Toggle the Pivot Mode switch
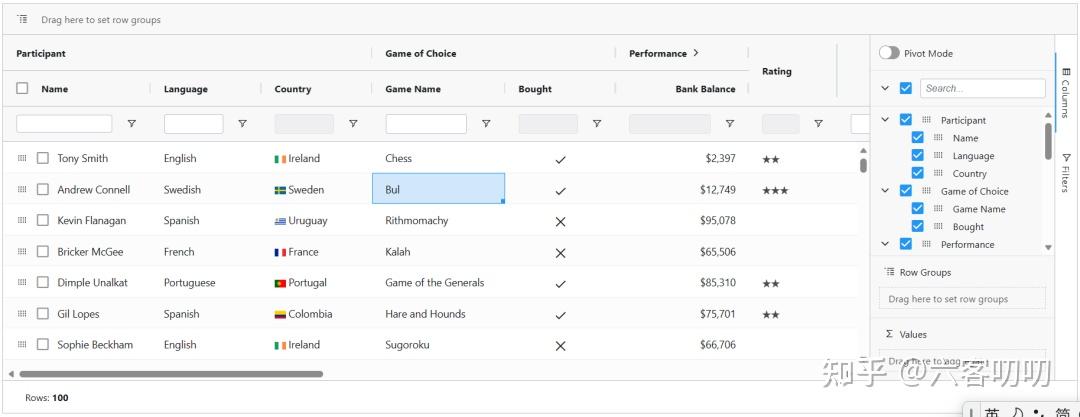This screenshot has height=417, width=1080. click(x=889, y=53)
